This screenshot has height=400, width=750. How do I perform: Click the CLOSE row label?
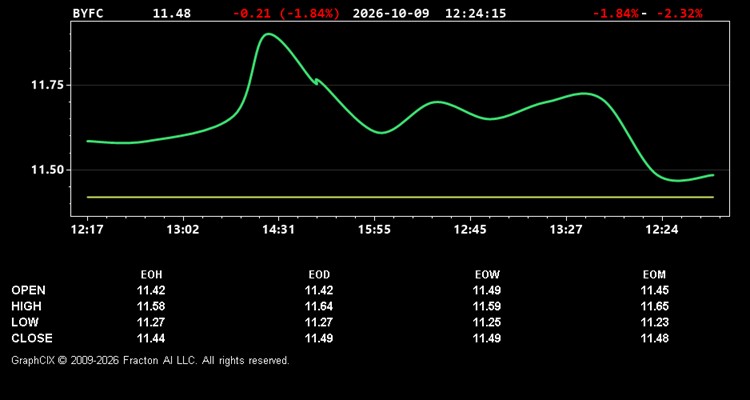[32, 338]
